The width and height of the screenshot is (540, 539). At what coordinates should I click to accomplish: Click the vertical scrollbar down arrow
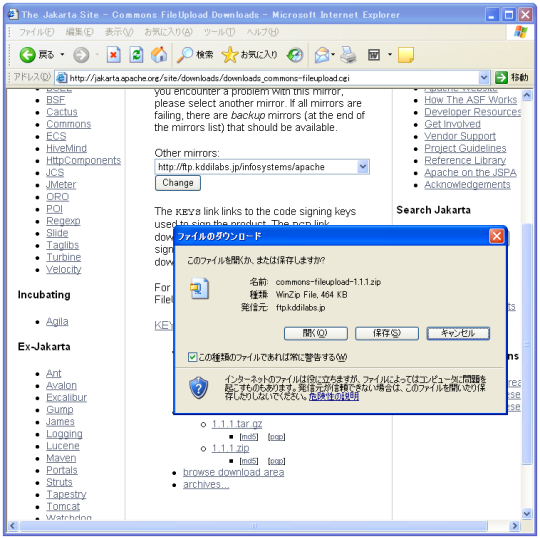coord(527,514)
